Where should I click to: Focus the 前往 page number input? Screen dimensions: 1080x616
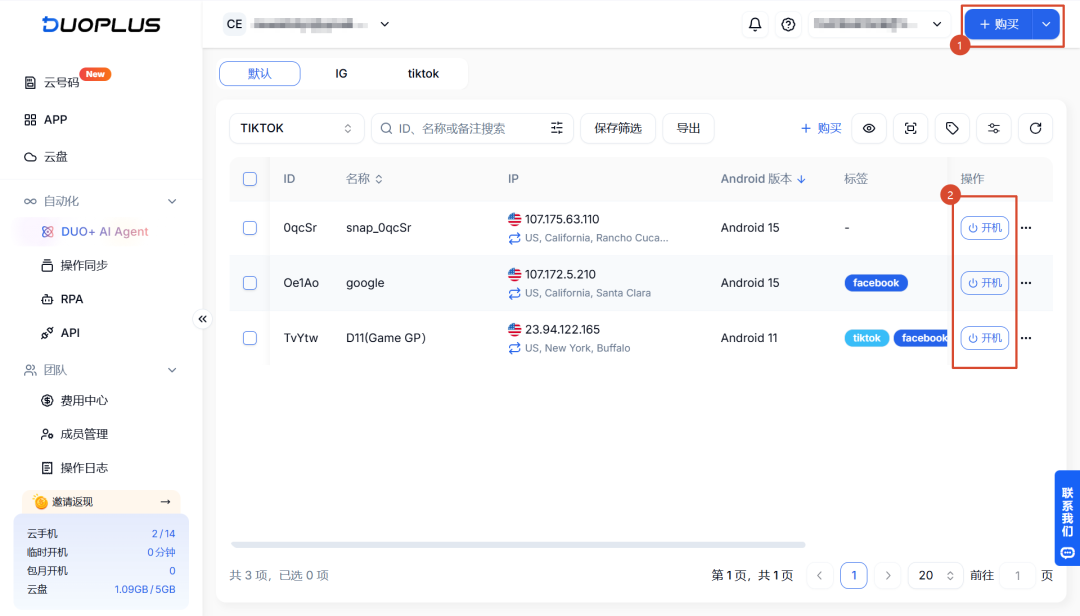1017,575
